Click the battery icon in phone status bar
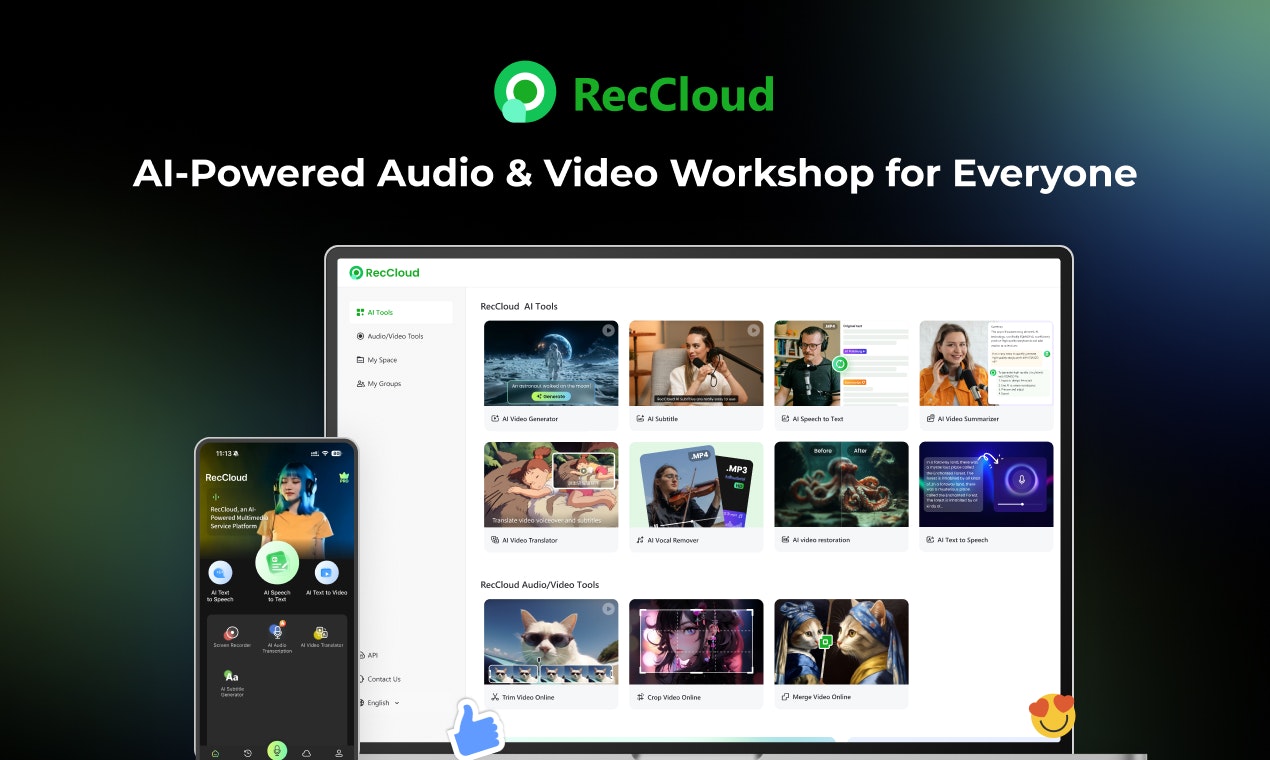Screen dimensions: 1270x760 (337, 453)
